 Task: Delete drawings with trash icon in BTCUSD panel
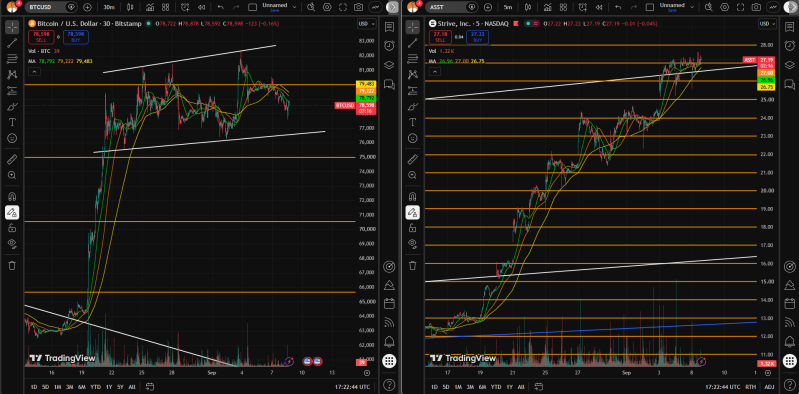[x=12, y=265]
